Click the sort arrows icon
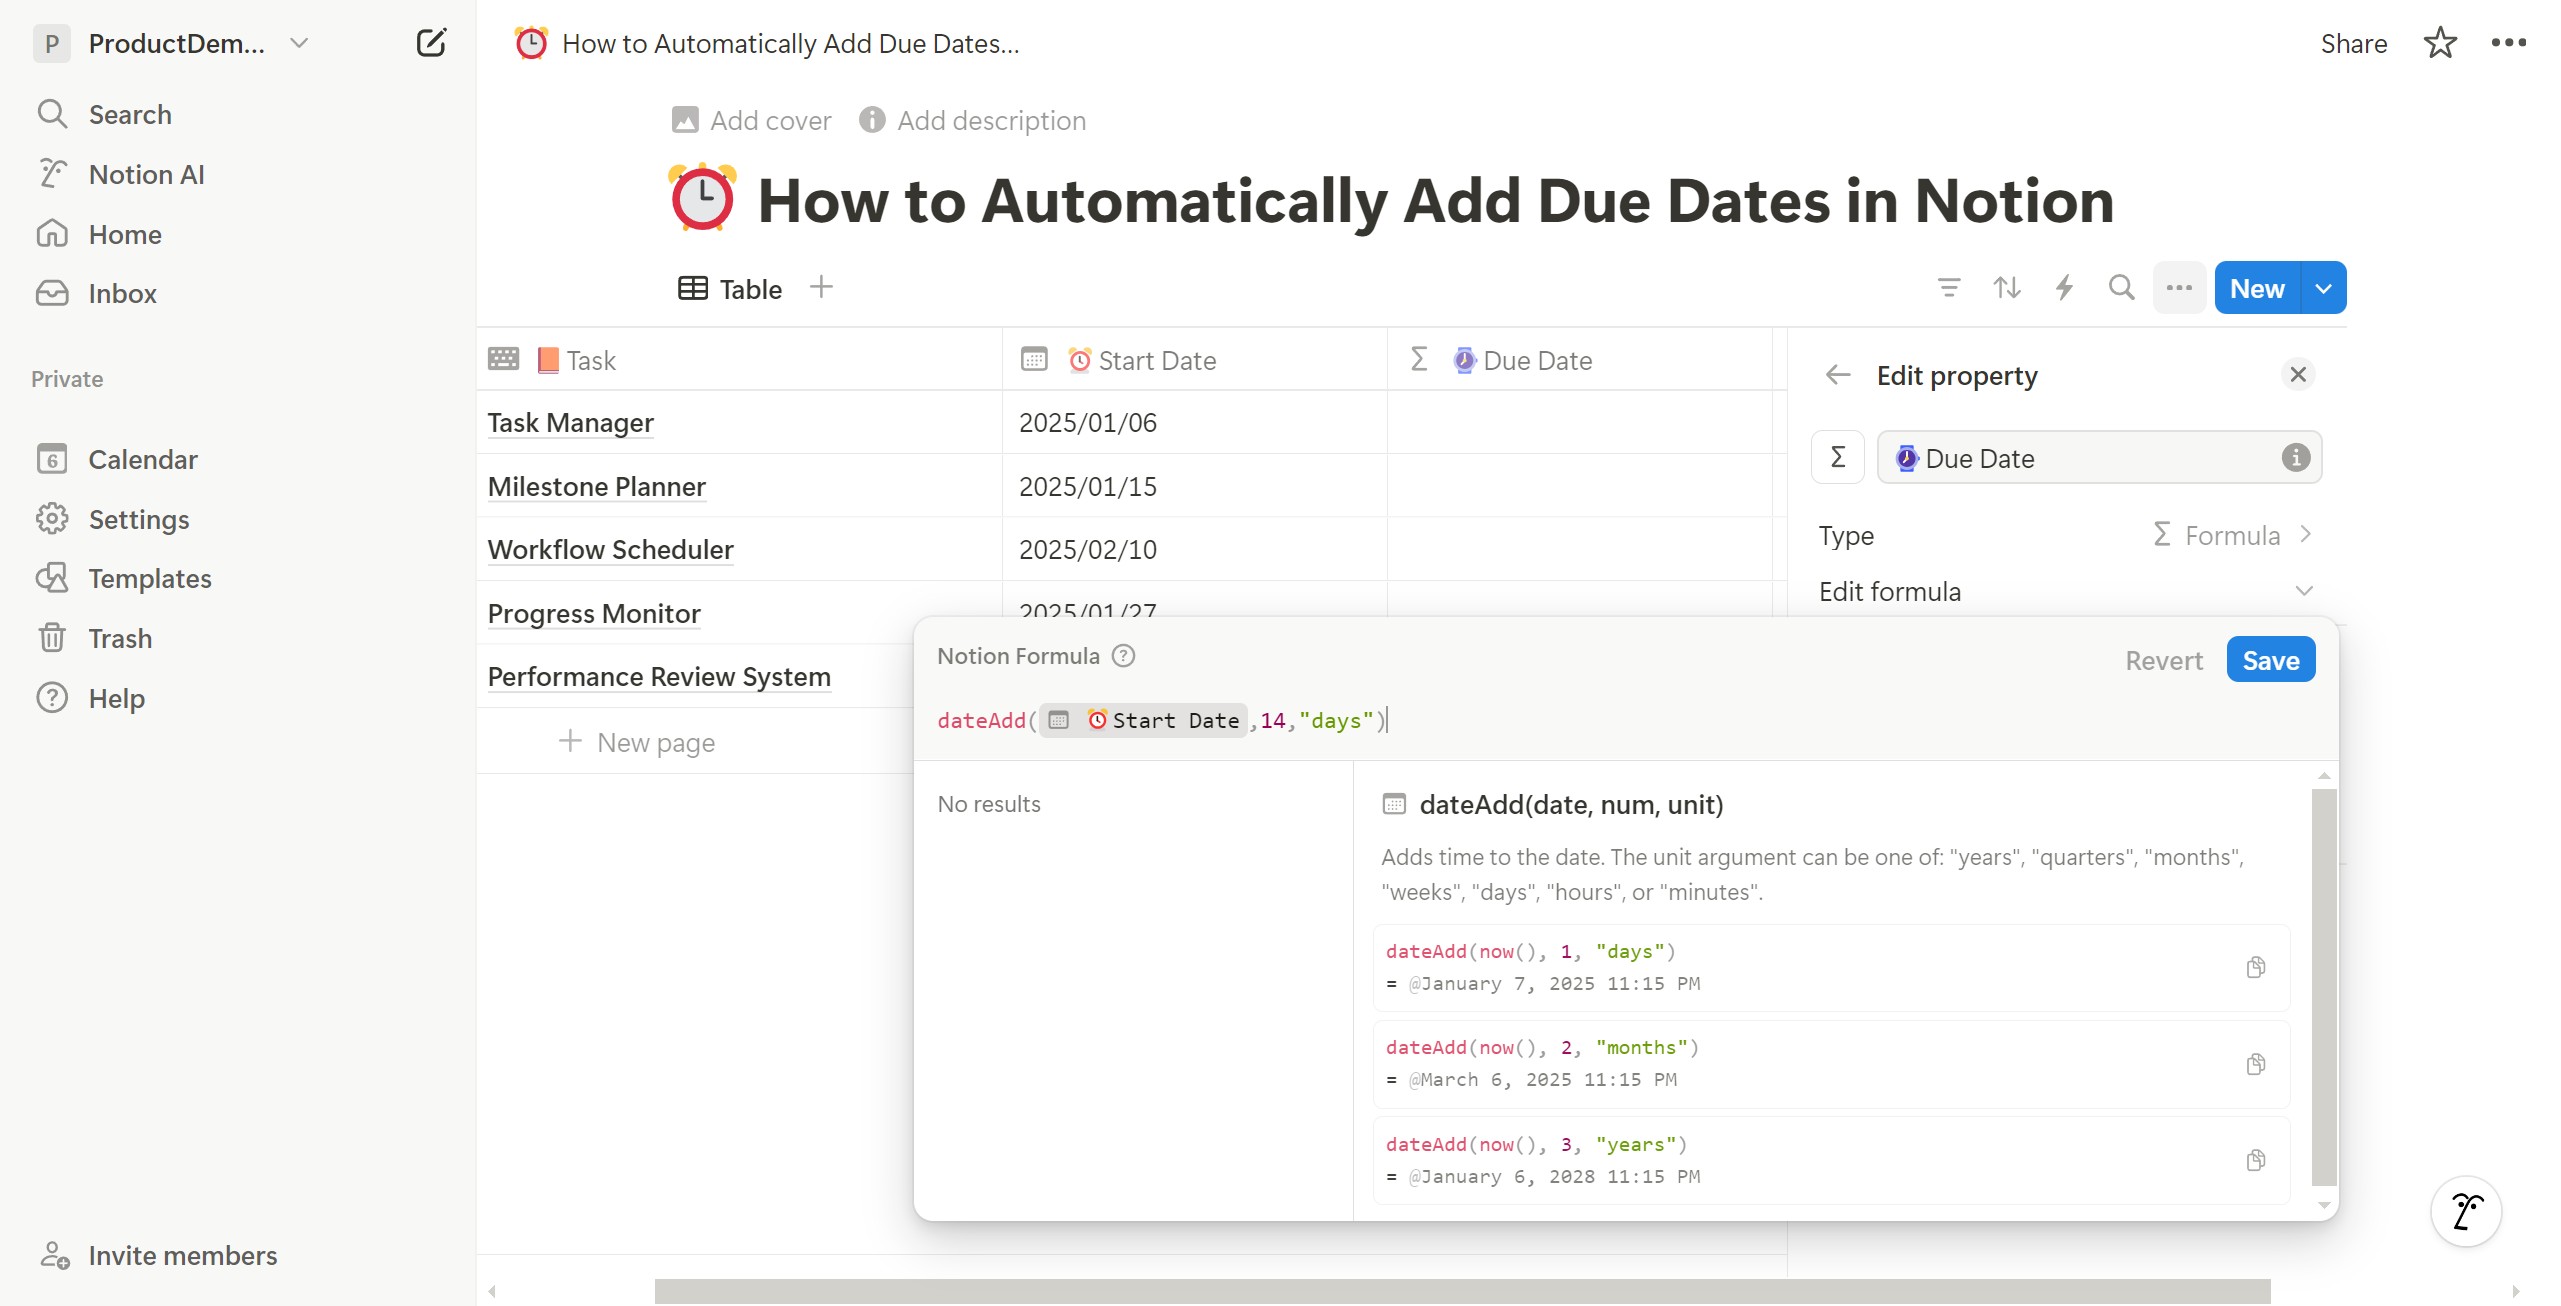The image size is (2561, 1306). pyautogui.click(x=2006, y=288)
